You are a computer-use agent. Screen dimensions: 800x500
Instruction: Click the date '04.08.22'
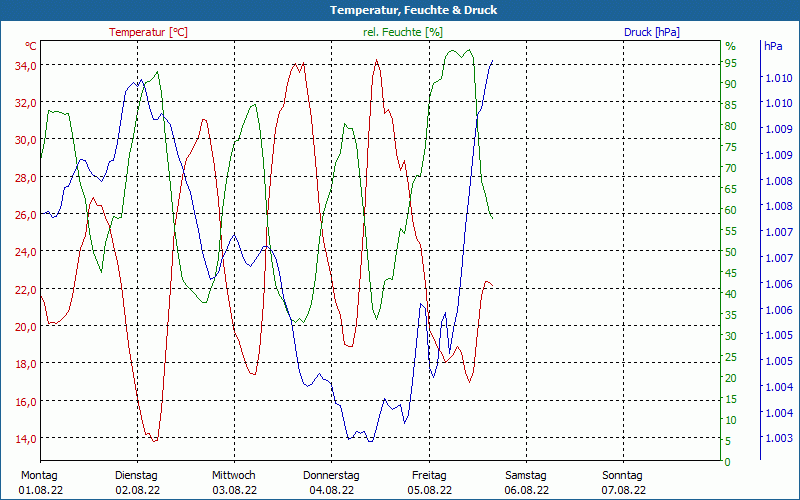click(x=332, y=490)
